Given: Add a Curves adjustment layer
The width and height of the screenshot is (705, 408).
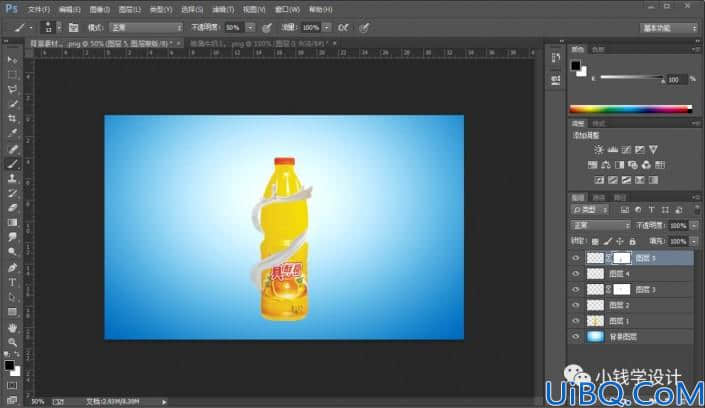Looking at the screenshot, I should click(x=626, y=149).
